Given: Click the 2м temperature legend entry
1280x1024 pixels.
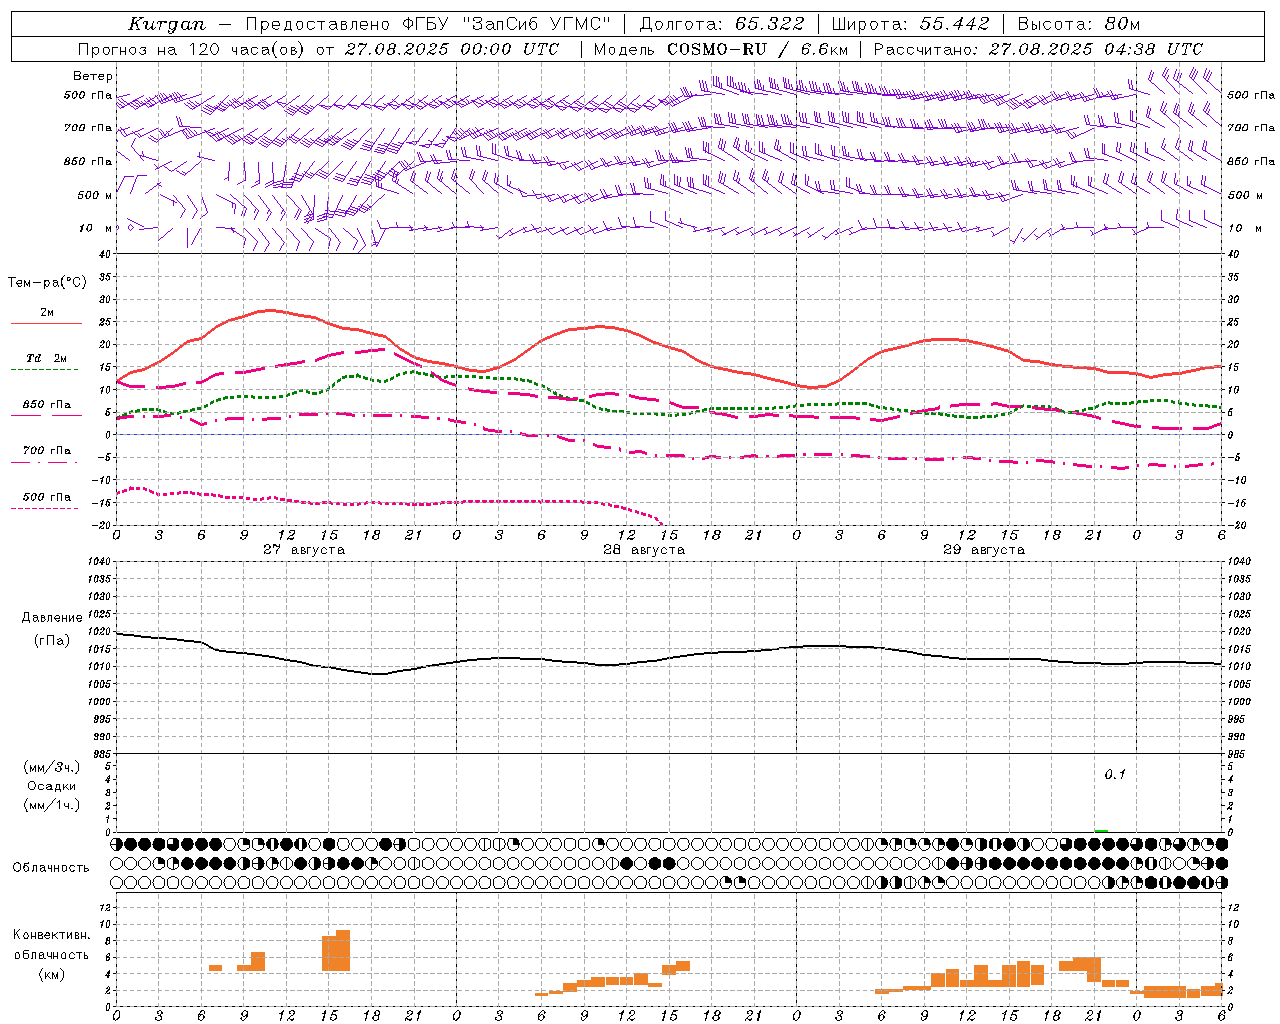Looking at the screenshot, I should tap(47, 313).
